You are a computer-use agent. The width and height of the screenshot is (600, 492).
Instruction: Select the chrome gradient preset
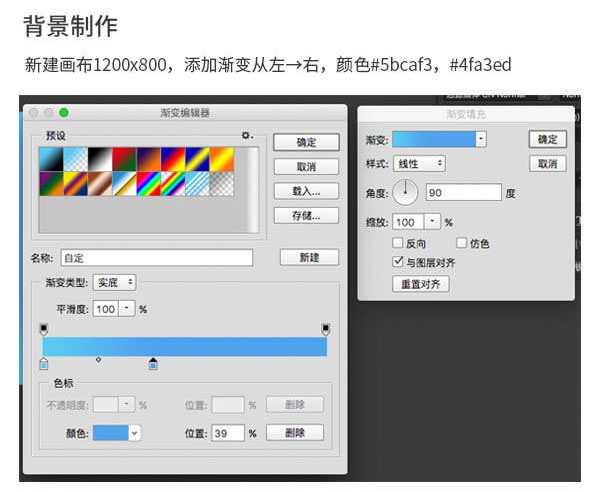click(124, 184)
